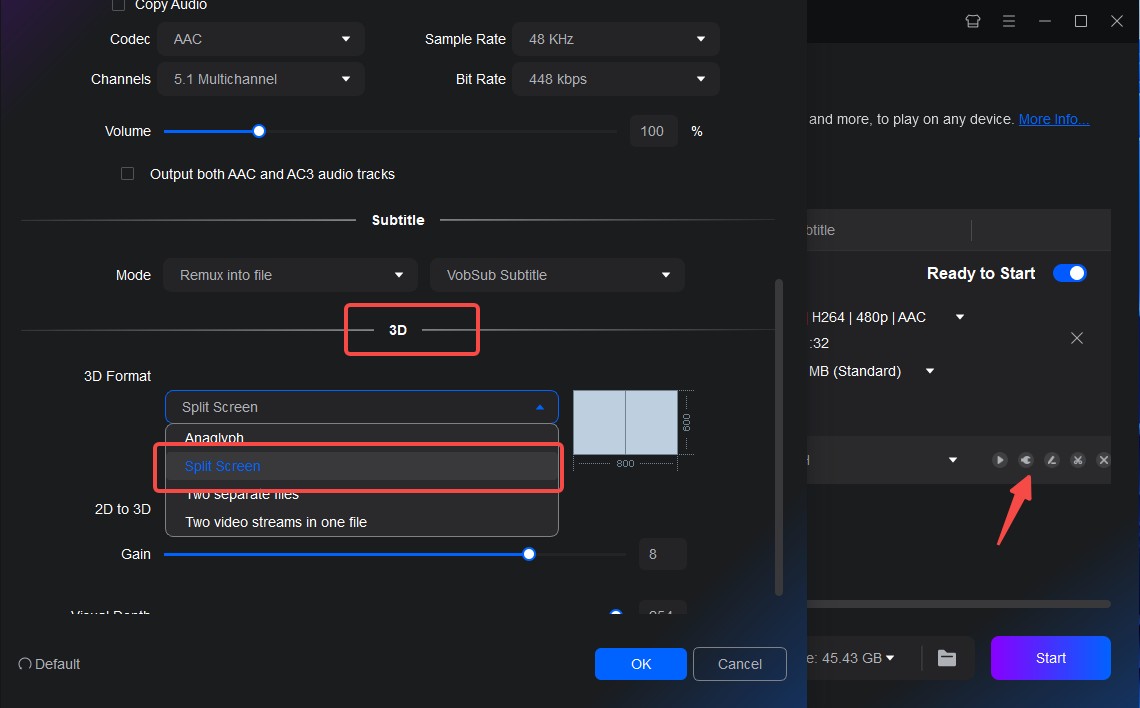
Task: Click the Default label text
Action: coord(57,664)
